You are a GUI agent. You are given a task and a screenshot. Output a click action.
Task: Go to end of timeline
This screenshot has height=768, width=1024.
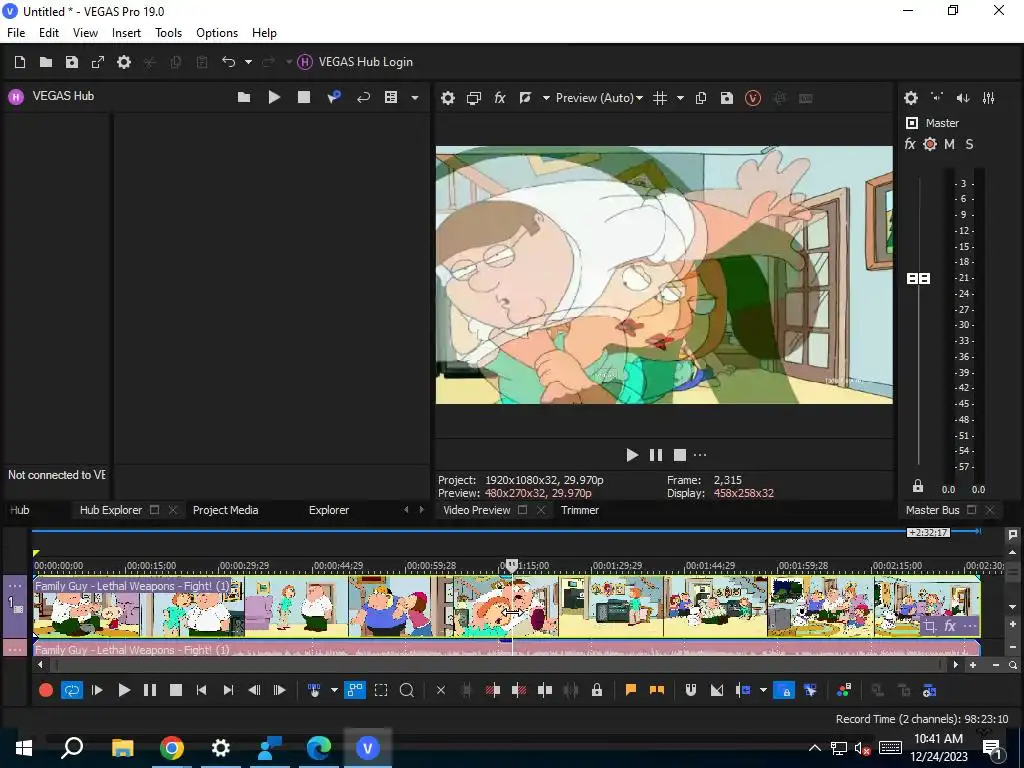coord(228,690)
